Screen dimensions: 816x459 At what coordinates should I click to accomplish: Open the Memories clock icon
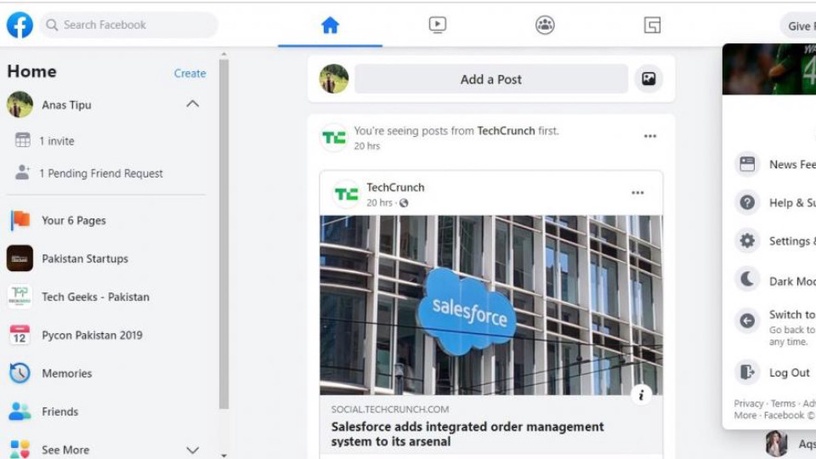click(x=20, y=373)
